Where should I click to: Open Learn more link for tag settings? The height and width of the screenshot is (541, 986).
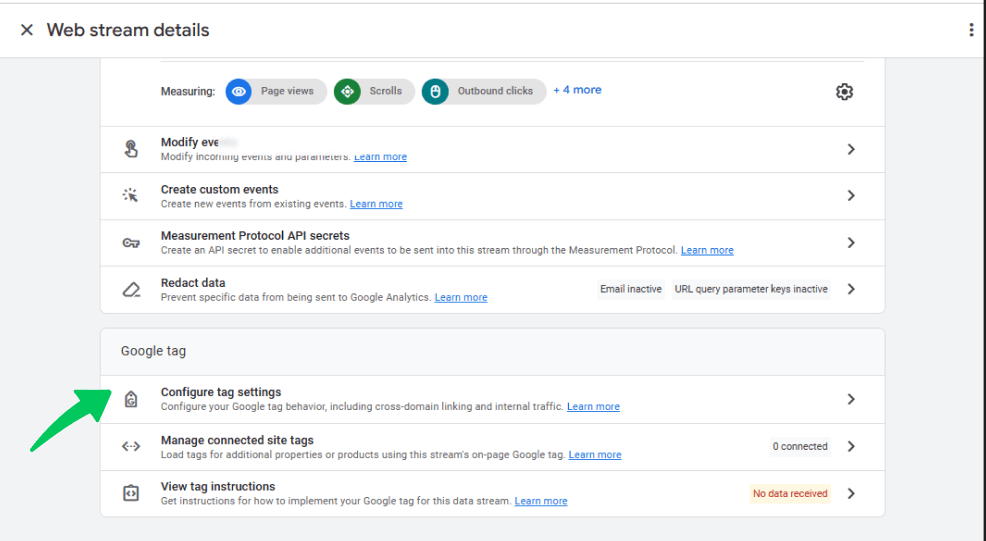(593, 407)
